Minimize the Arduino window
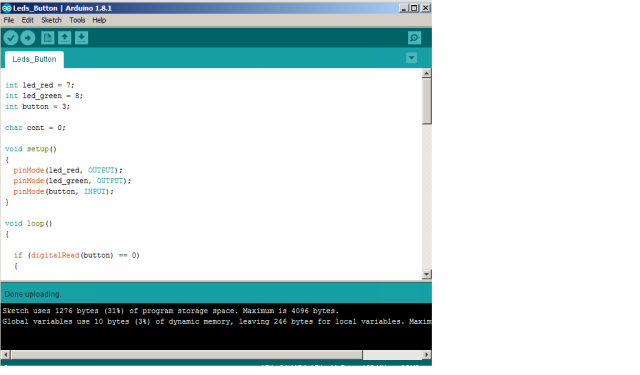640x375 pixels. [404, 8]
